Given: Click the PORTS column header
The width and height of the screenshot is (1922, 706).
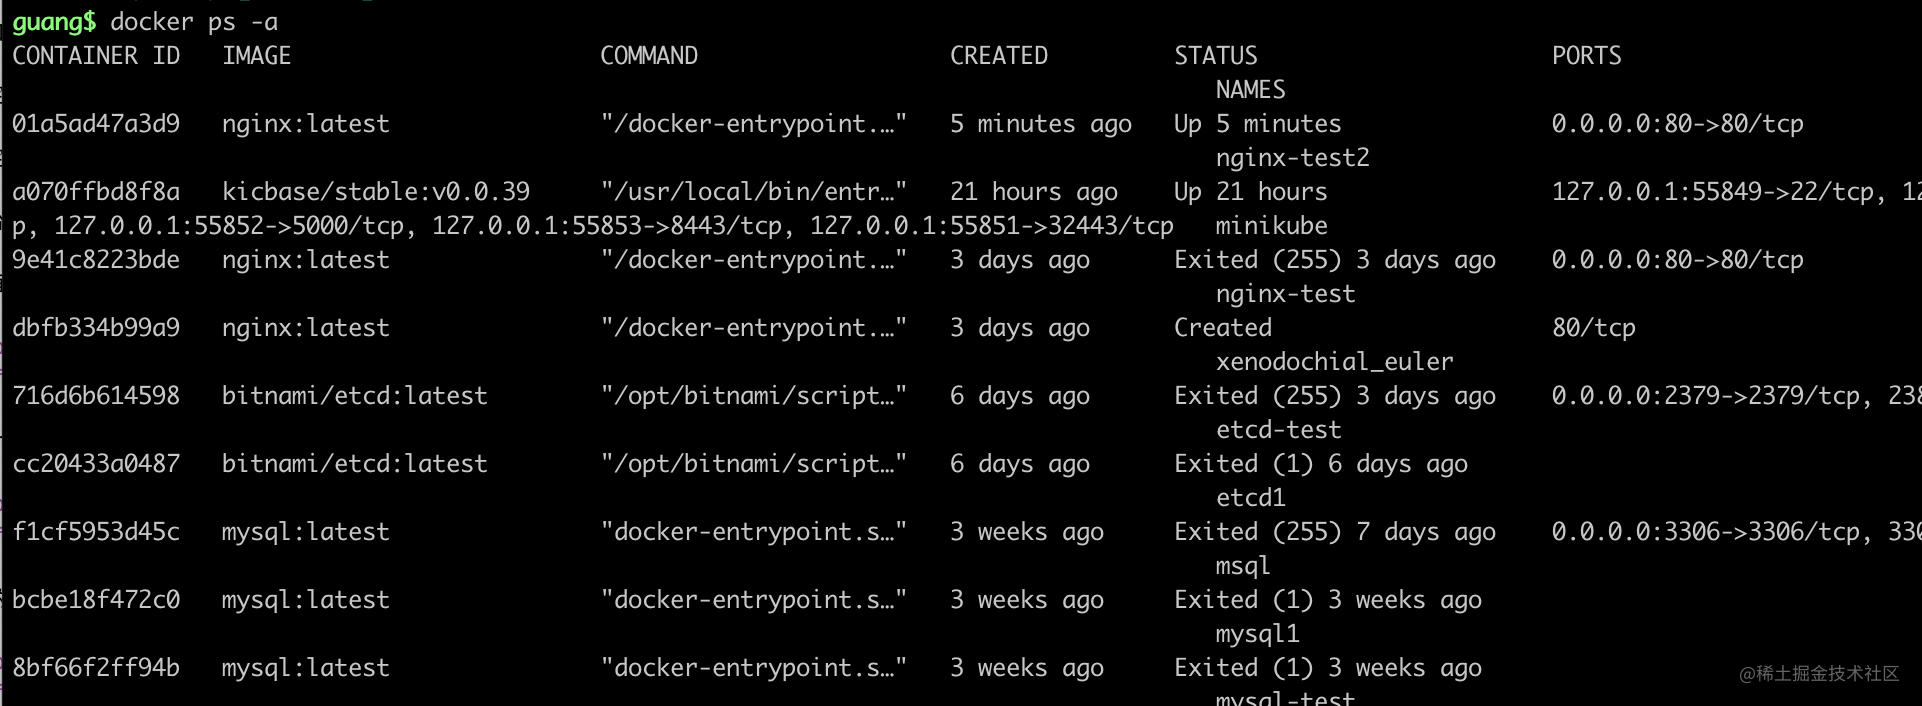Looking at the screenshot, I should 1586,56.
